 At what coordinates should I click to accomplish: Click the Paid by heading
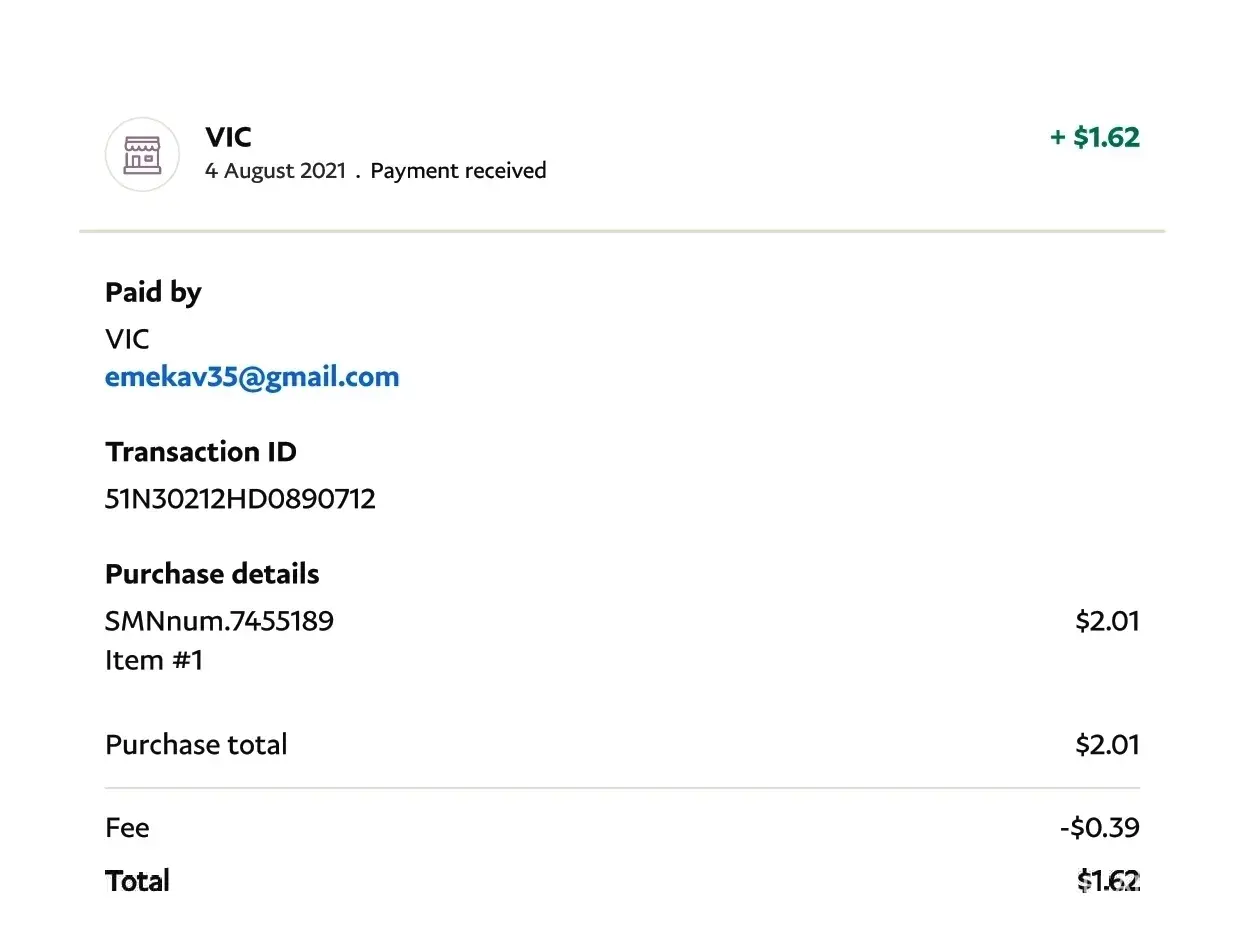tap(153, 293)
